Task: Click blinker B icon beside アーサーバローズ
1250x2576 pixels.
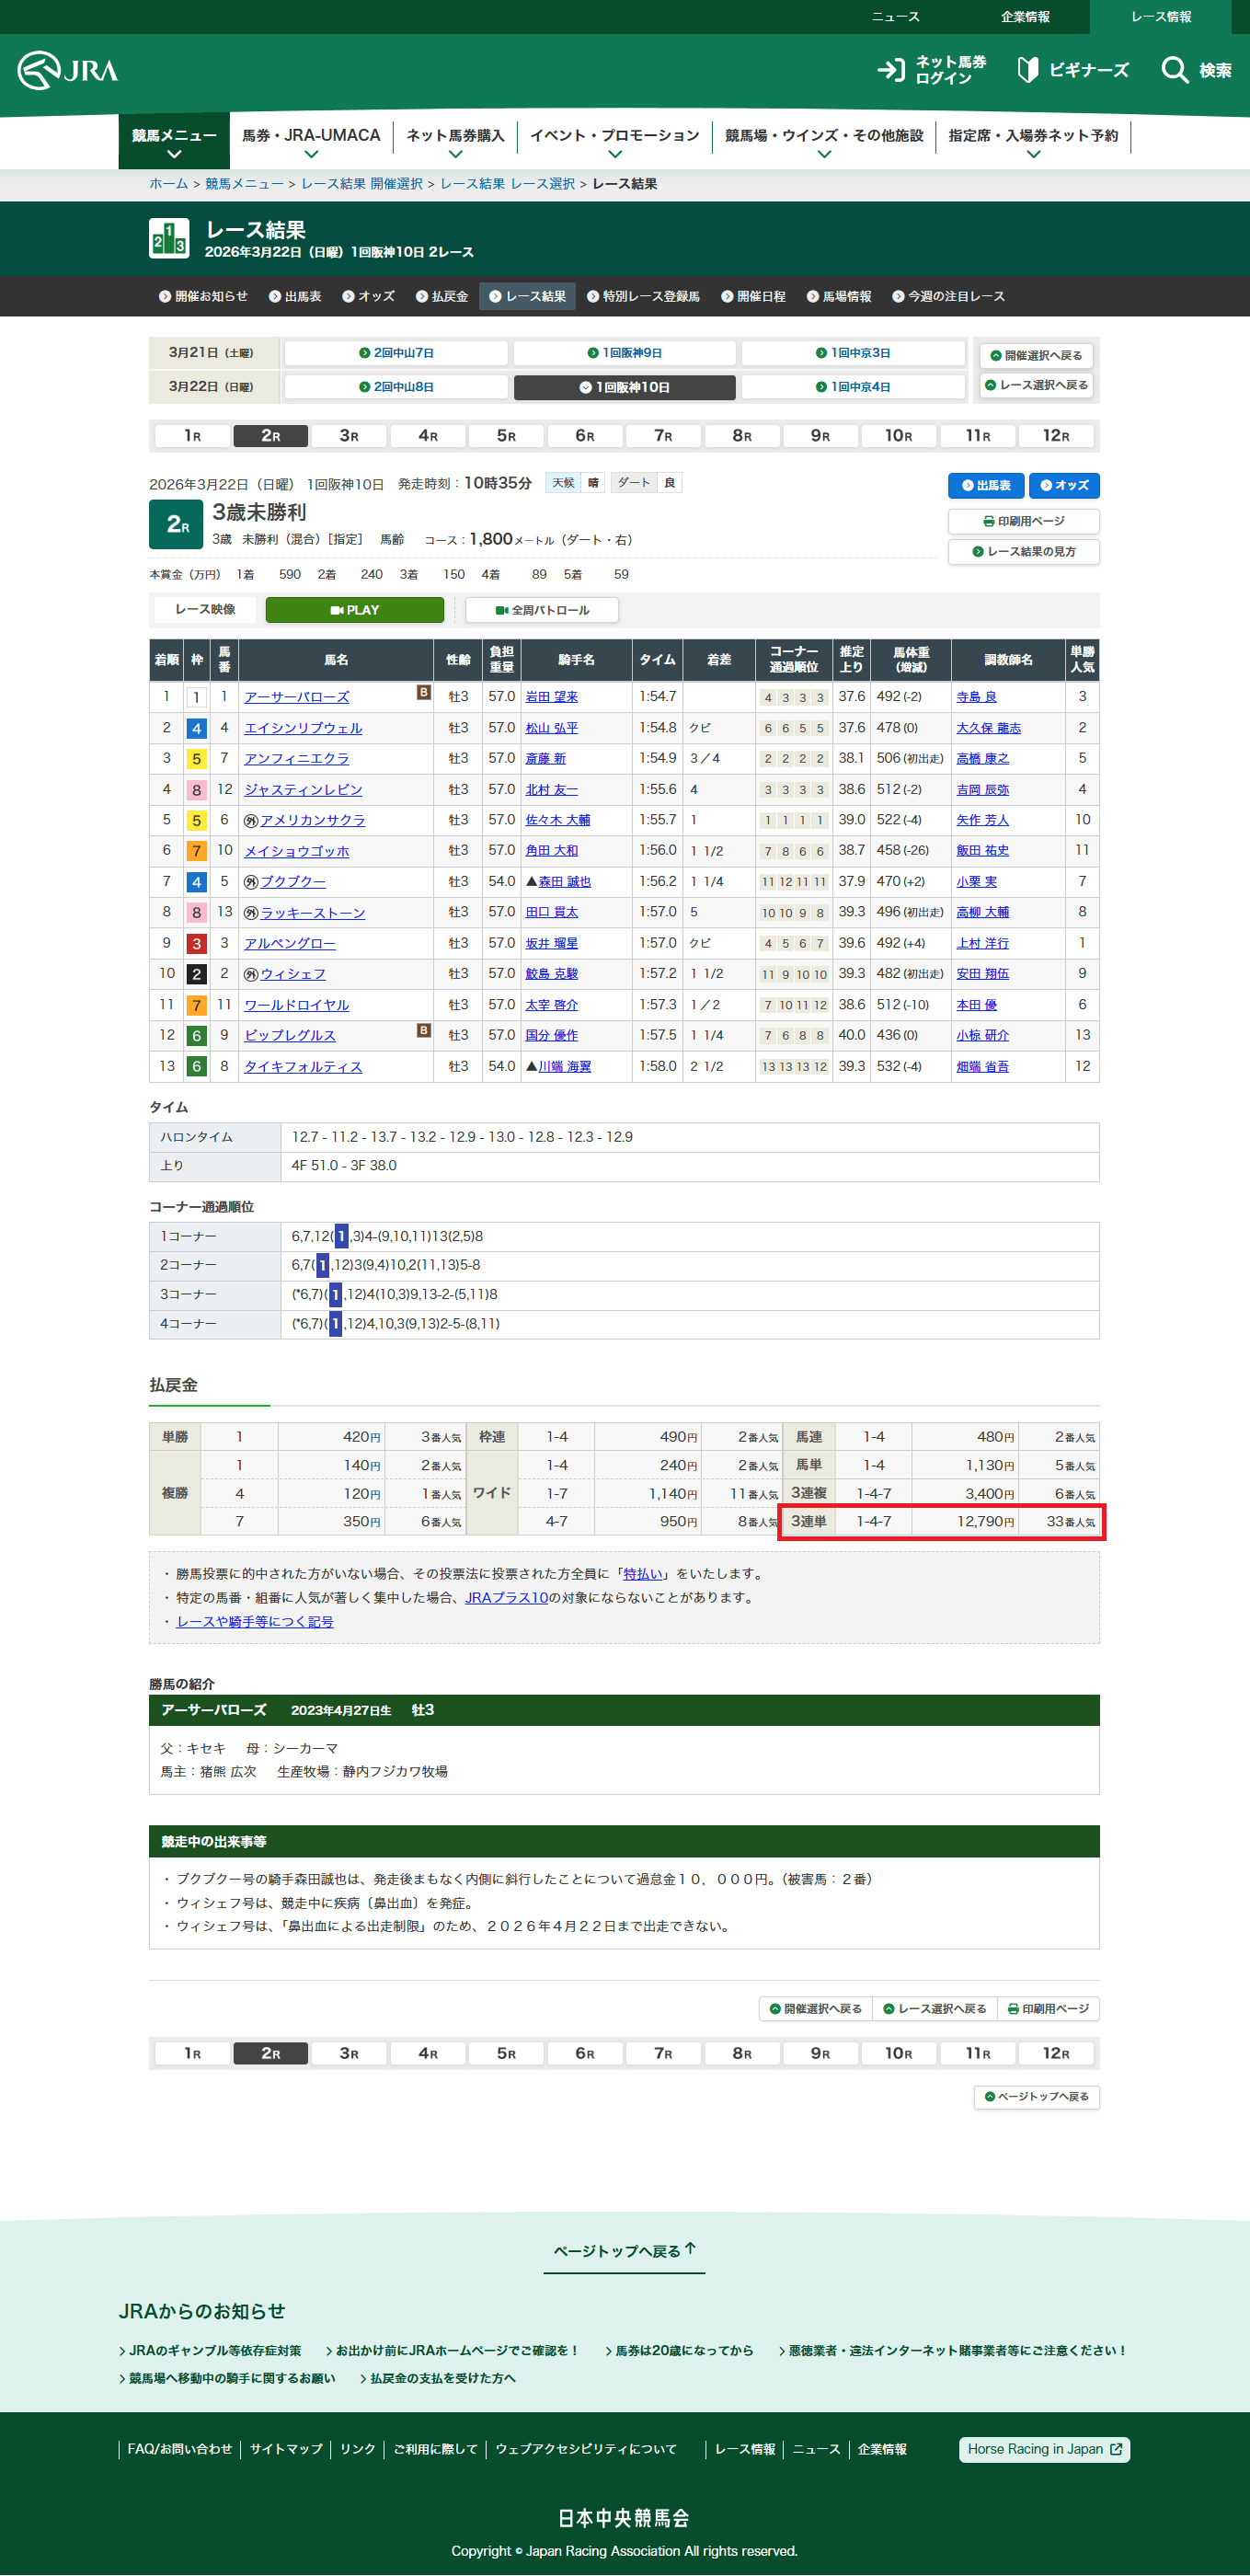Action: [x=423, y=693]
